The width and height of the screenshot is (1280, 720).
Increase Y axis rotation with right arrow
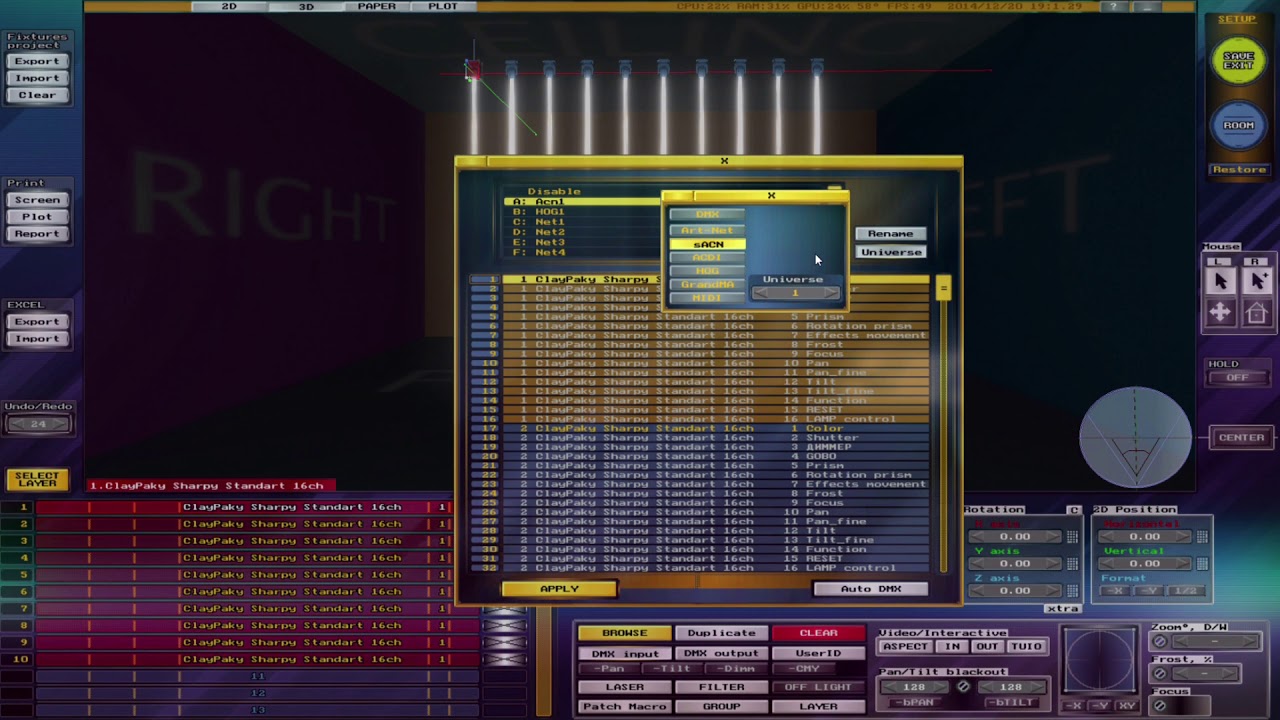[1052, 564]
